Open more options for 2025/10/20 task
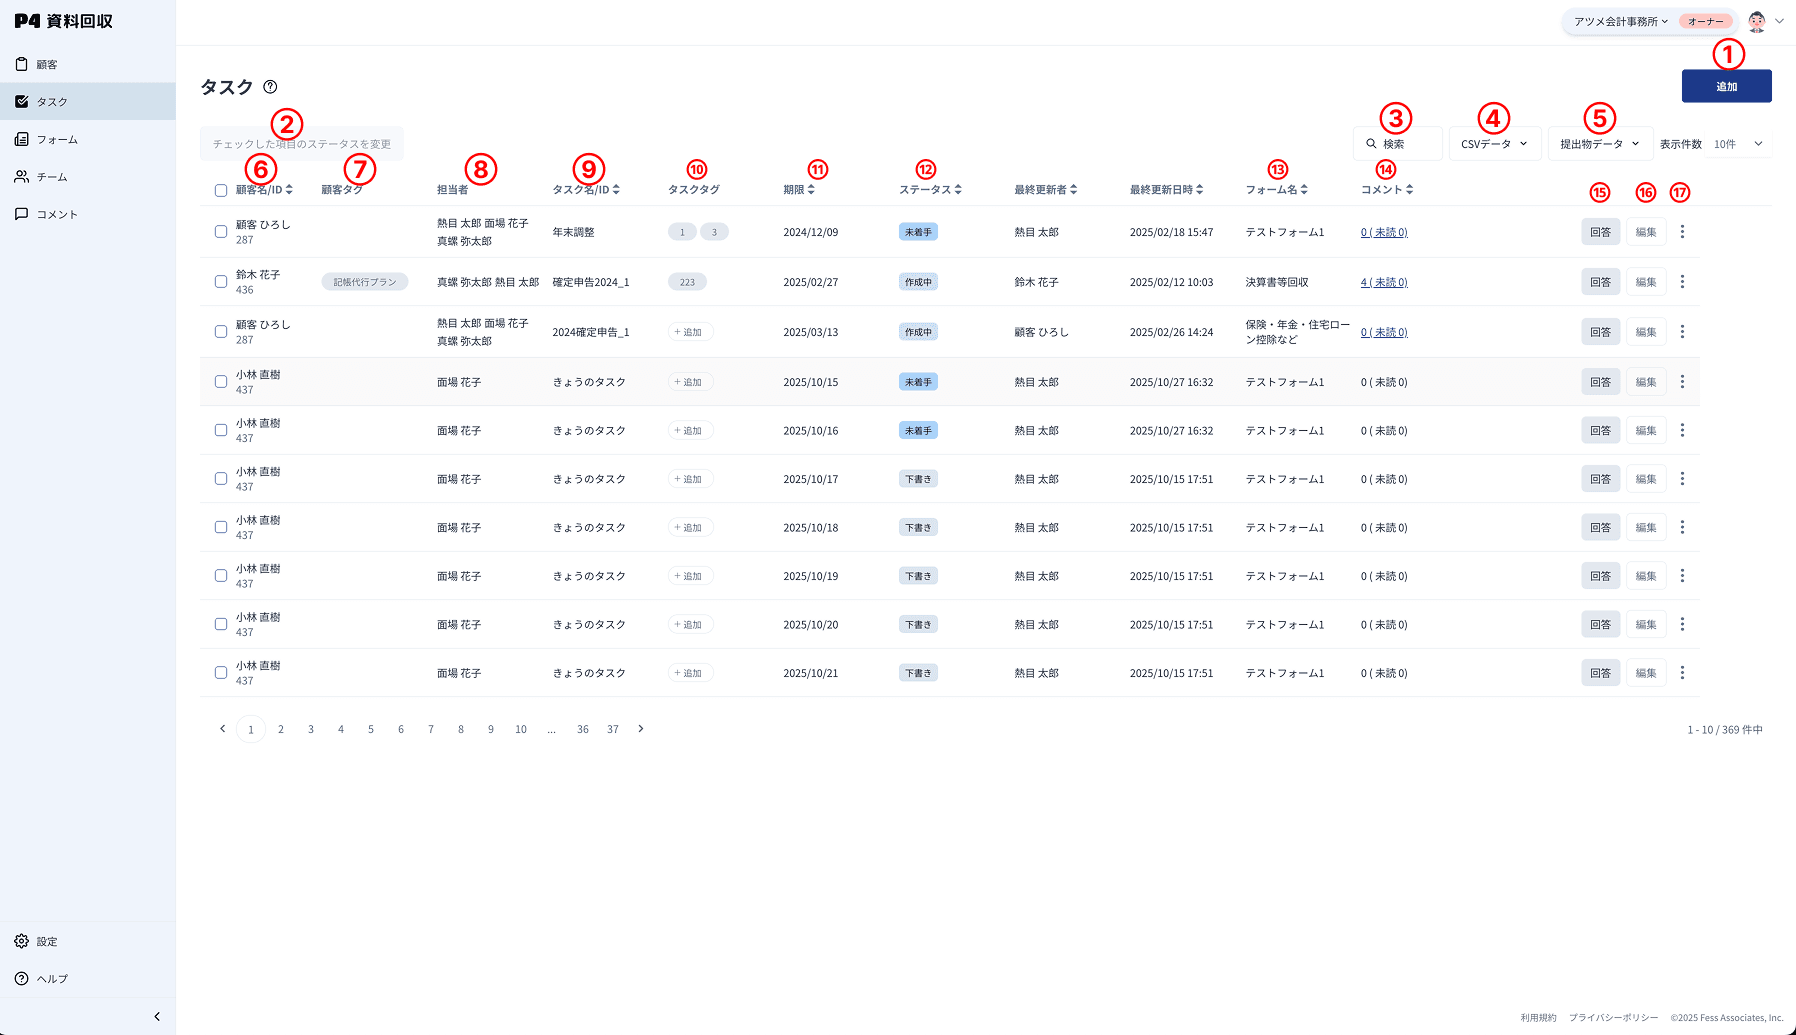The image size is (1796, 1035). coord(1683,624)
